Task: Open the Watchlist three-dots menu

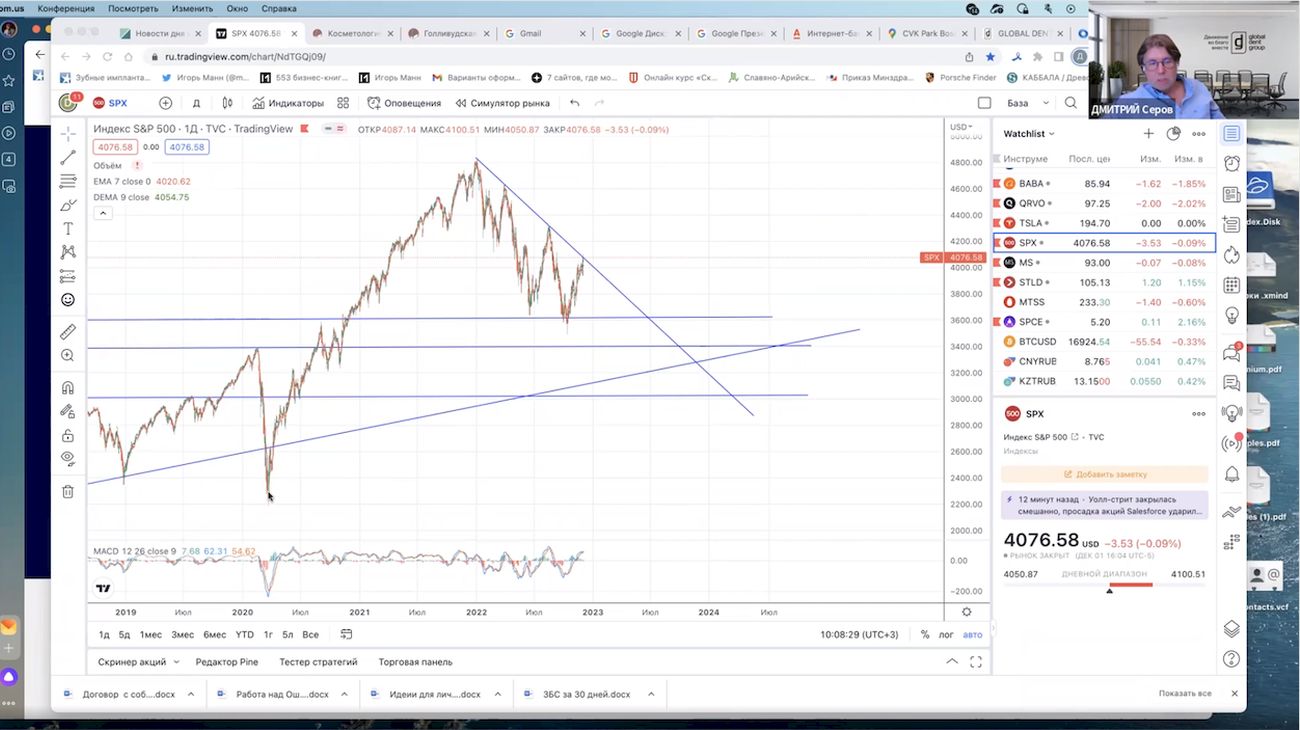Action: coord(1199,133)
